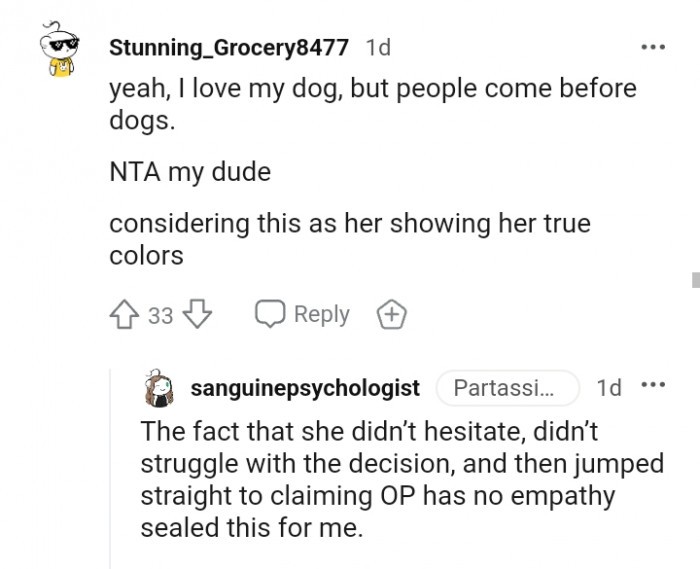The width and height of the screenshot is (700, 569).
Task: Click the vote count showing 33
Action: pos(160,316)
